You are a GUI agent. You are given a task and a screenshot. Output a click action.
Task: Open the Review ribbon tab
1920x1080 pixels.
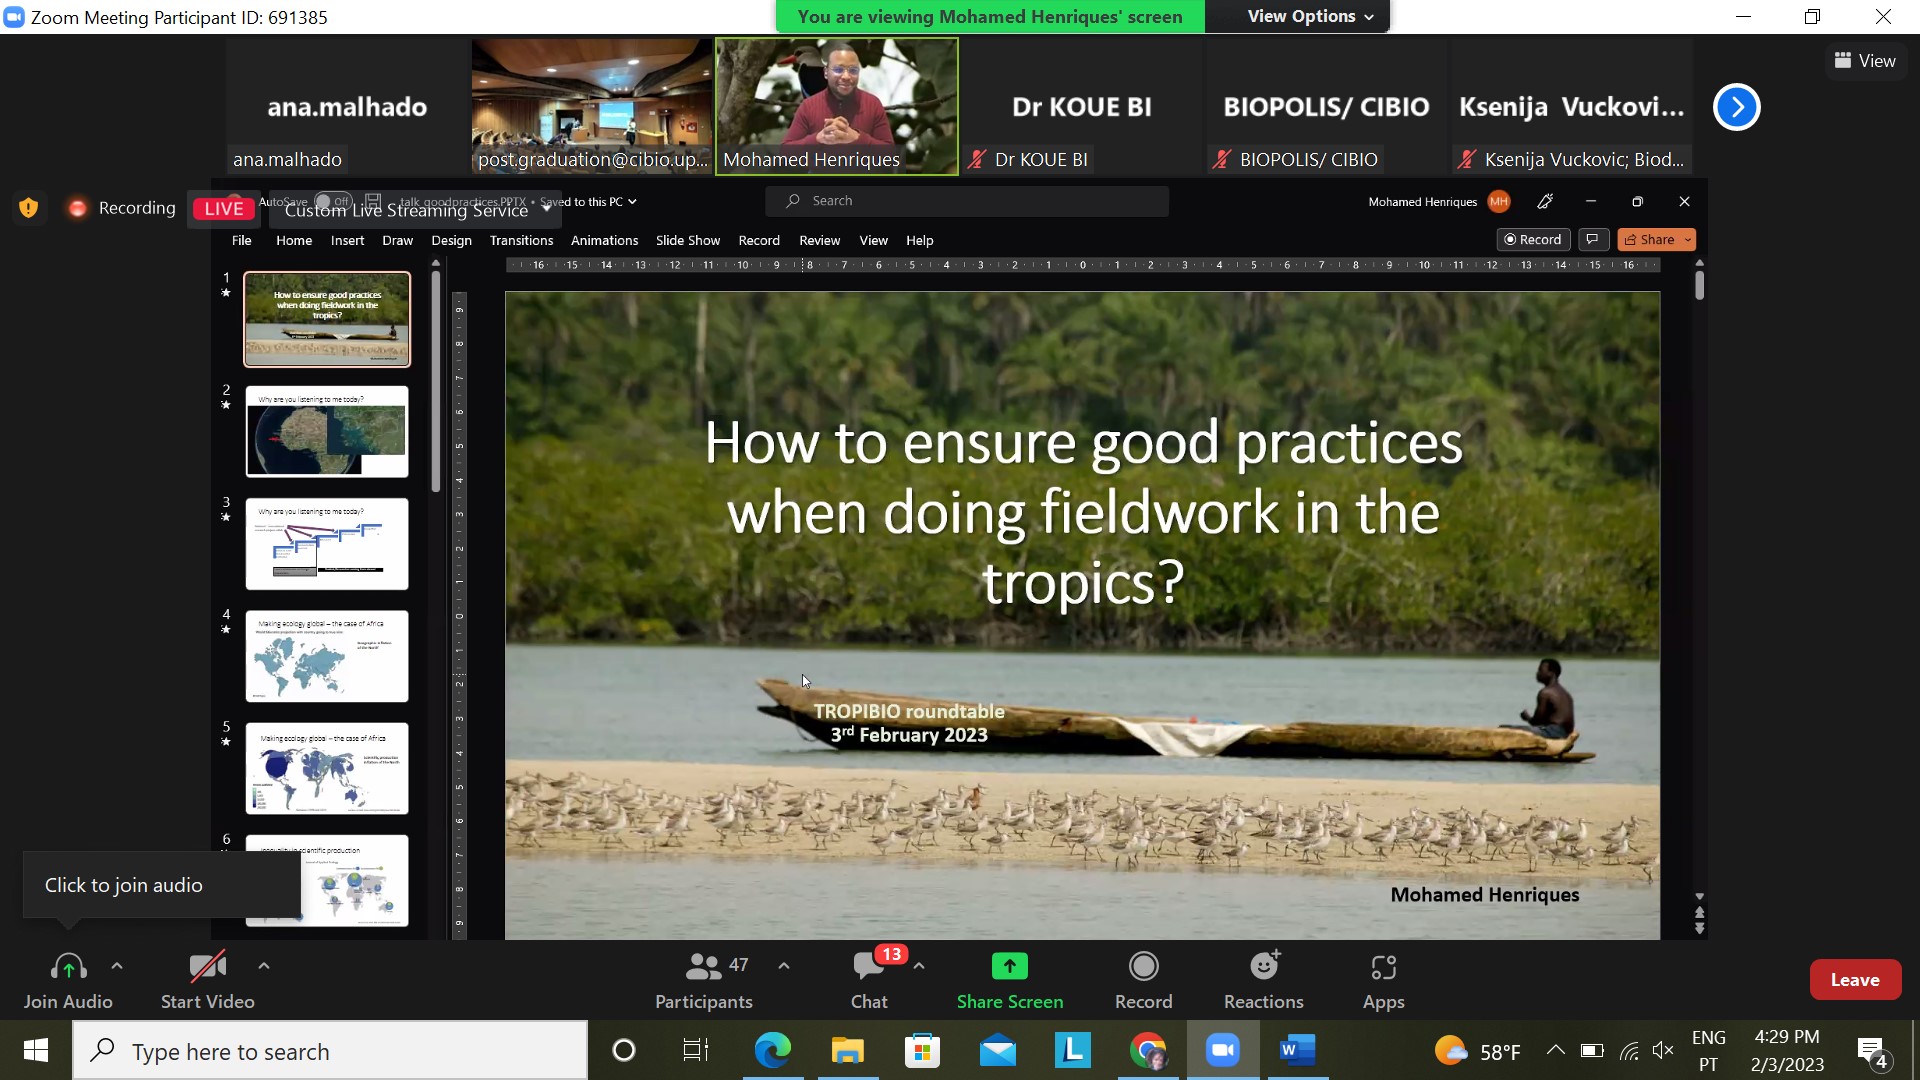tap(819, 241)
